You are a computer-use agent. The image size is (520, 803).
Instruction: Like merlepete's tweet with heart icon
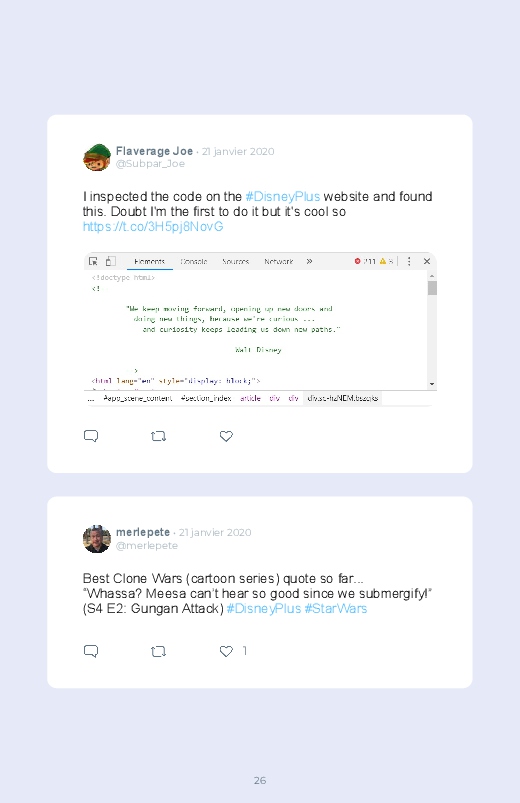coord(226,651)
